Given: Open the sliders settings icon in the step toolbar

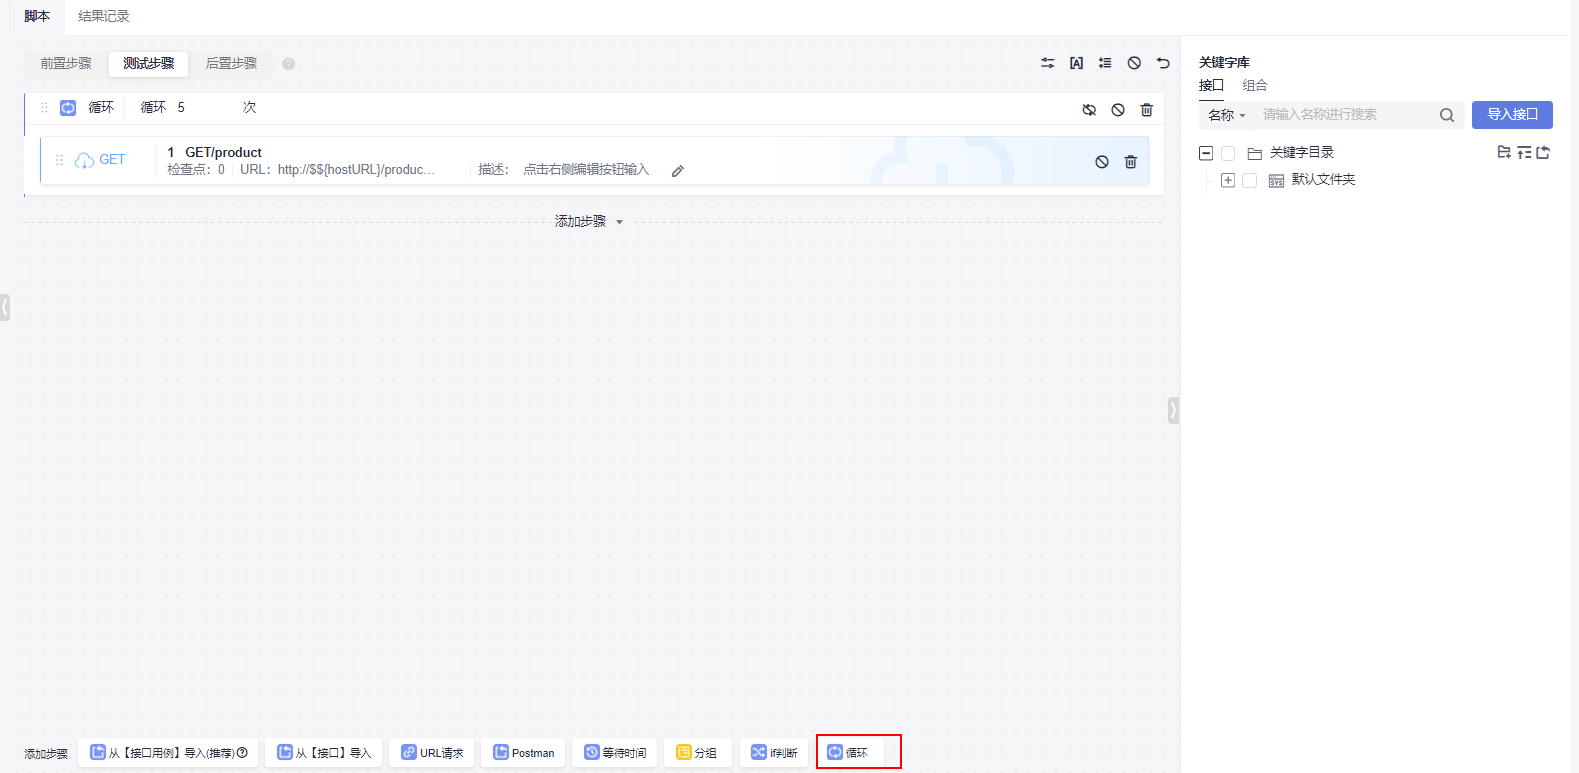Looking at the screenshot, I should coord(1047,63).
